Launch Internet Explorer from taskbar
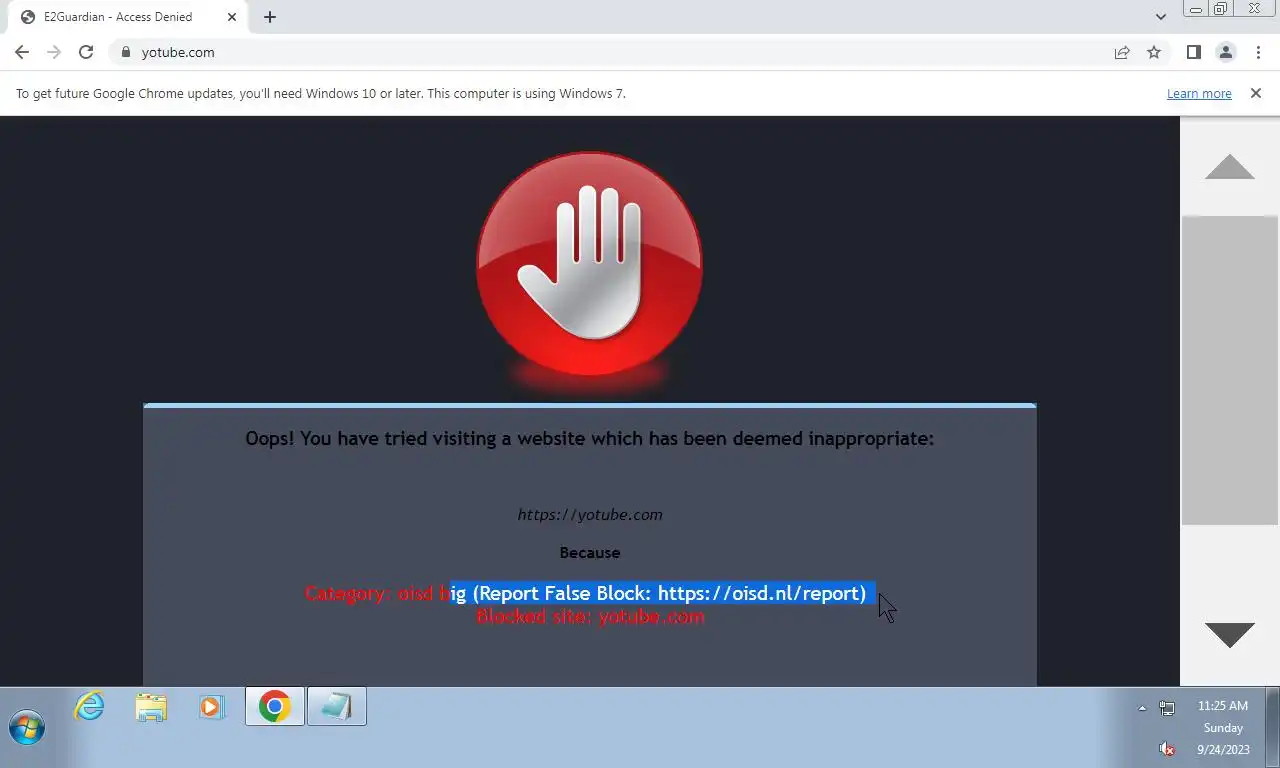This screenshot has width=1280, height=768. (x=90, y=707)
